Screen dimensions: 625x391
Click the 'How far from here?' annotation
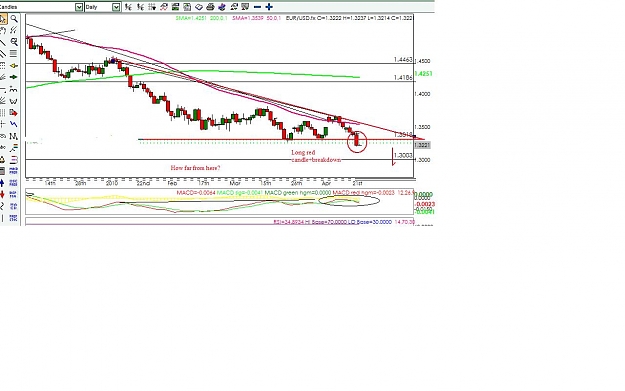(x=195, y=168)
